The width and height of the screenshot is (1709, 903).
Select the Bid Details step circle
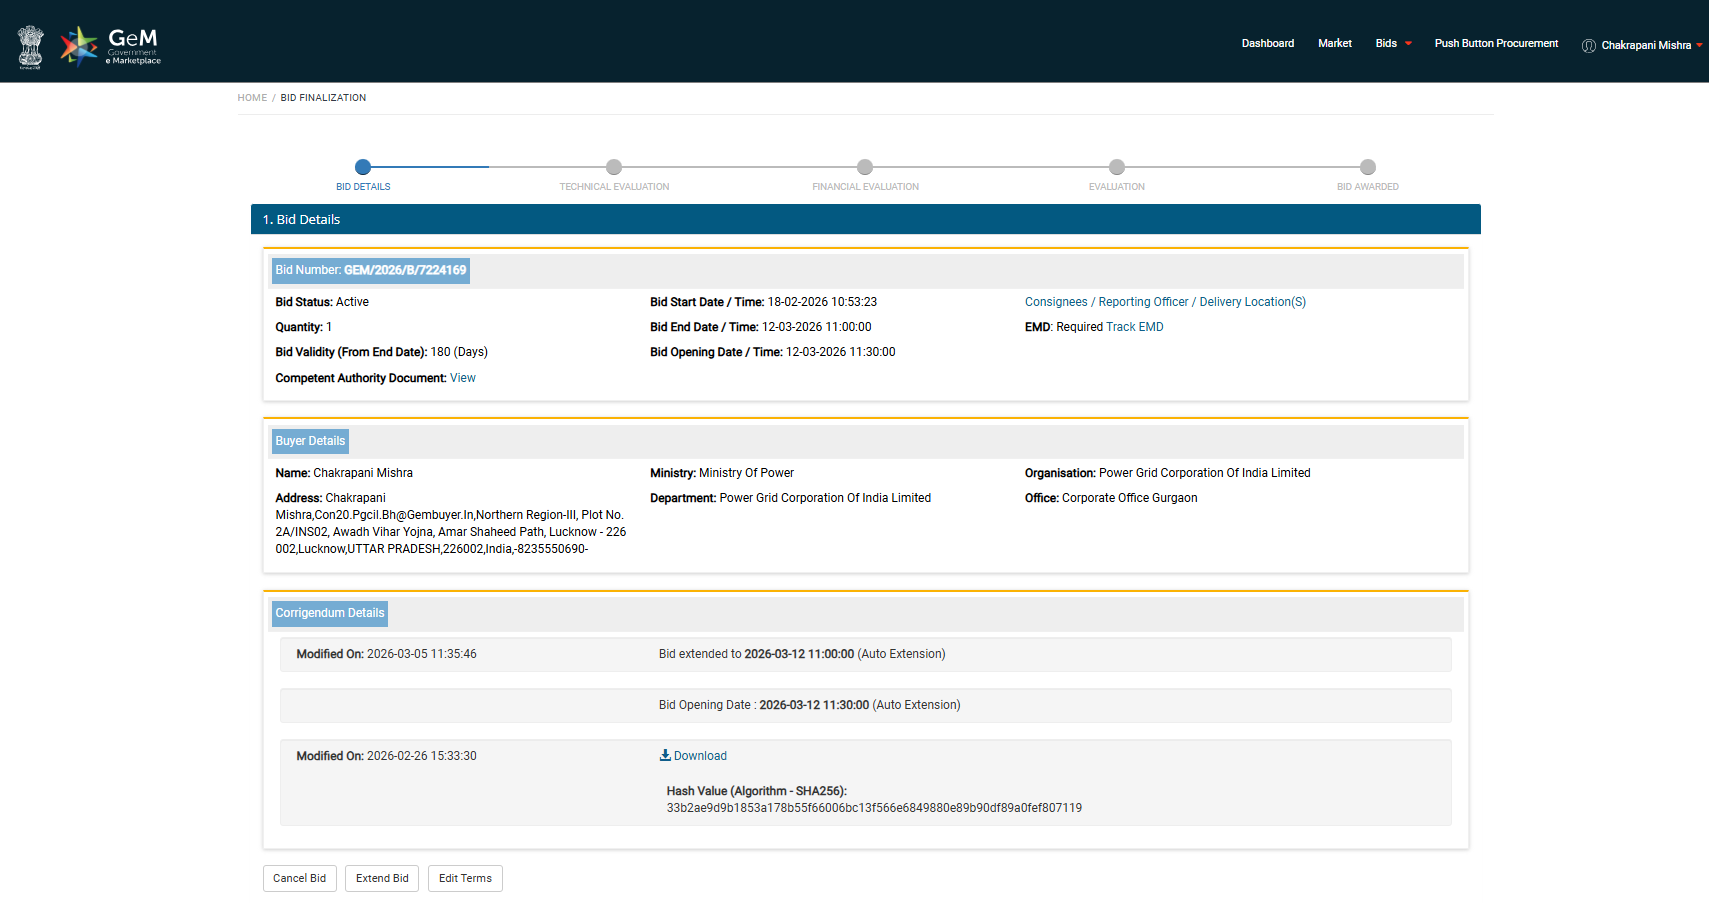pos(363,167)
